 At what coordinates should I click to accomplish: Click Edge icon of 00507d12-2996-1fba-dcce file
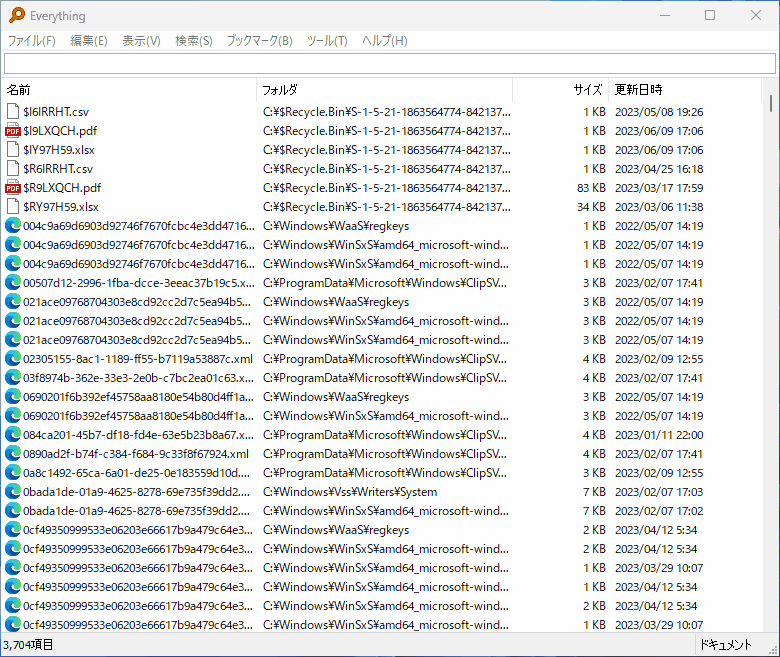tap(13, 282)
